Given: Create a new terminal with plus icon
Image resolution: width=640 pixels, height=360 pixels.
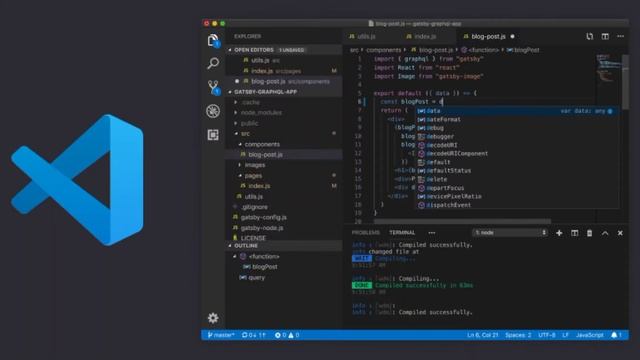Looking at the screenshot, I should [x=559, y=233].
